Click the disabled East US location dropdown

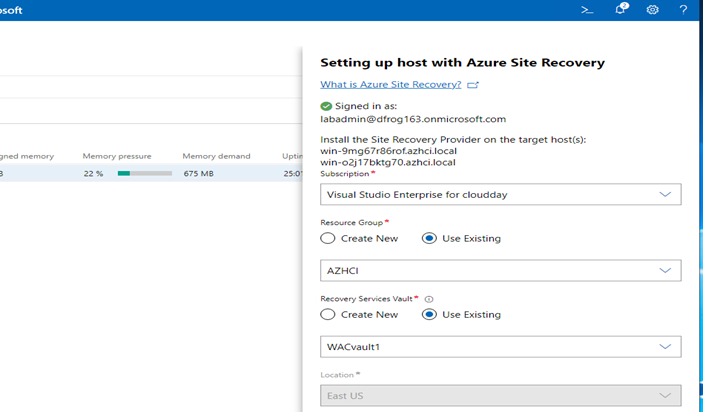(500, 395)
